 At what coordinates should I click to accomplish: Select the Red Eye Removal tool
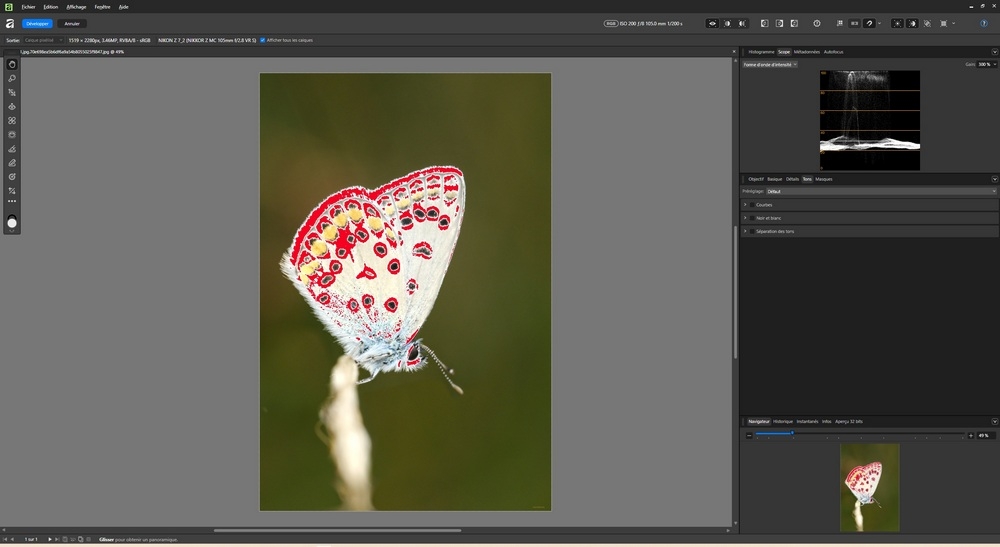click(11, 106)
